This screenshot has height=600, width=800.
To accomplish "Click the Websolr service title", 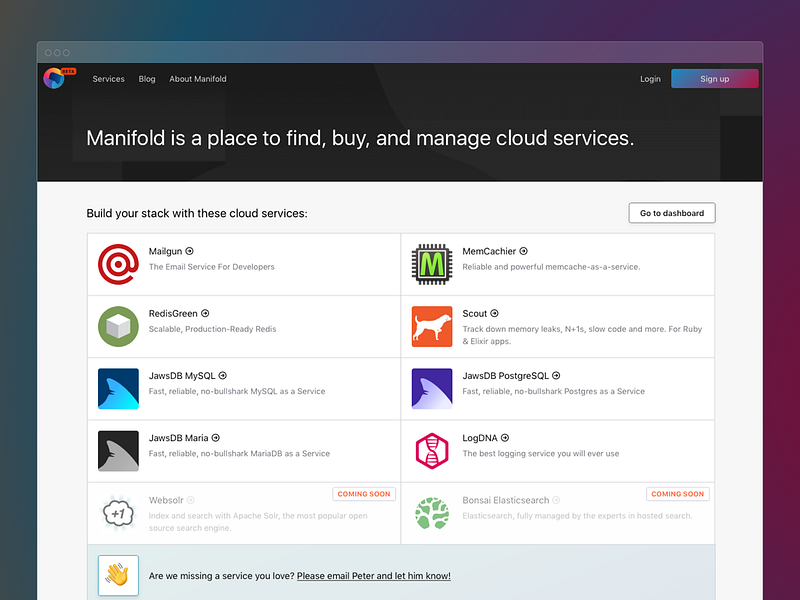I will [x=166, y=500].
